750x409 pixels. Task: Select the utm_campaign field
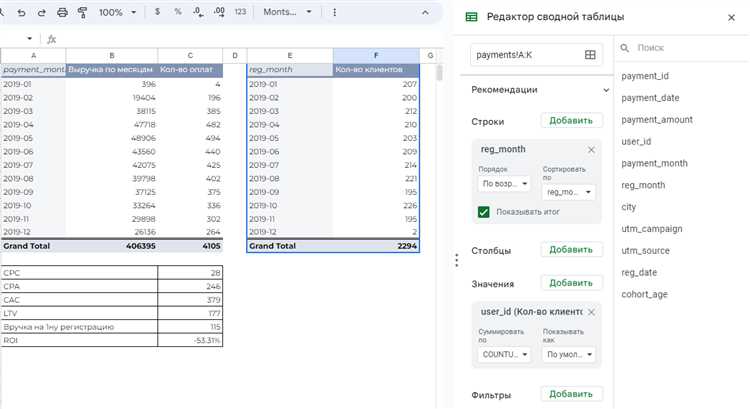tap(651, 229)
